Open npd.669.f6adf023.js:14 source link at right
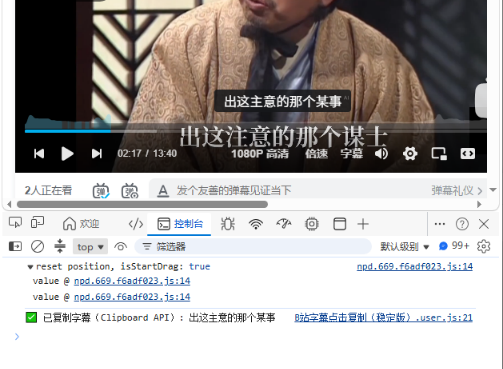Viewport: 503px width, 369px height. coord(415,267)
